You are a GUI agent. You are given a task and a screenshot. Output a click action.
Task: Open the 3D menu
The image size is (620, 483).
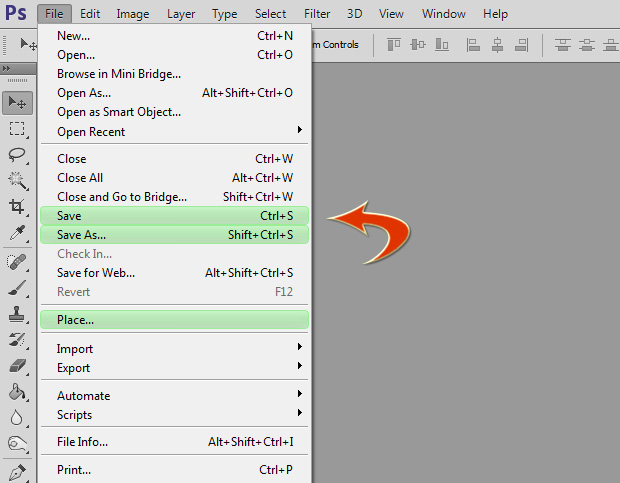point(355,14)
